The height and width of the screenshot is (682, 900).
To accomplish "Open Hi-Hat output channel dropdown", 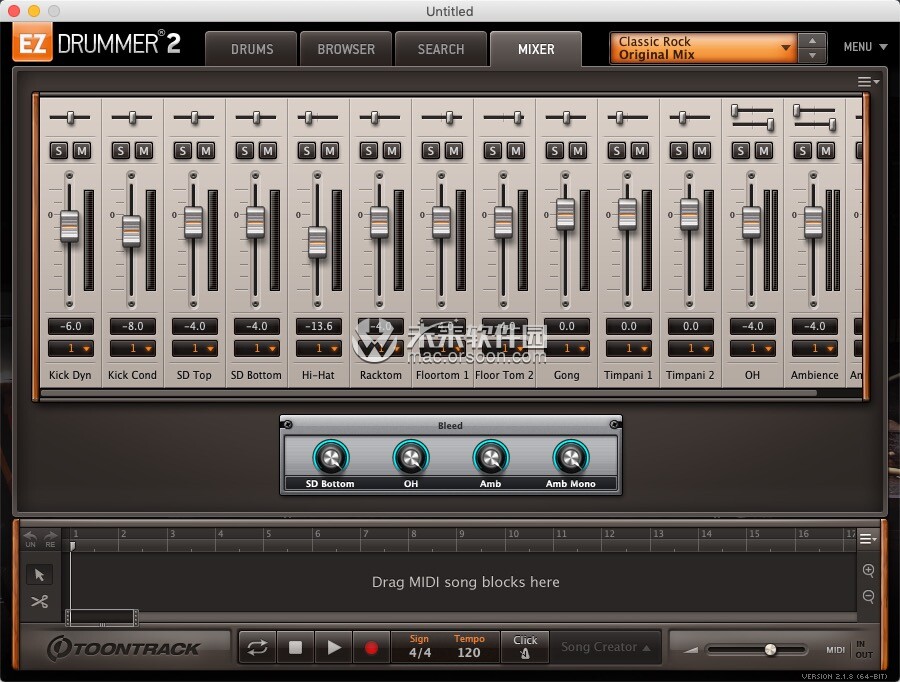I will point(319,348).
